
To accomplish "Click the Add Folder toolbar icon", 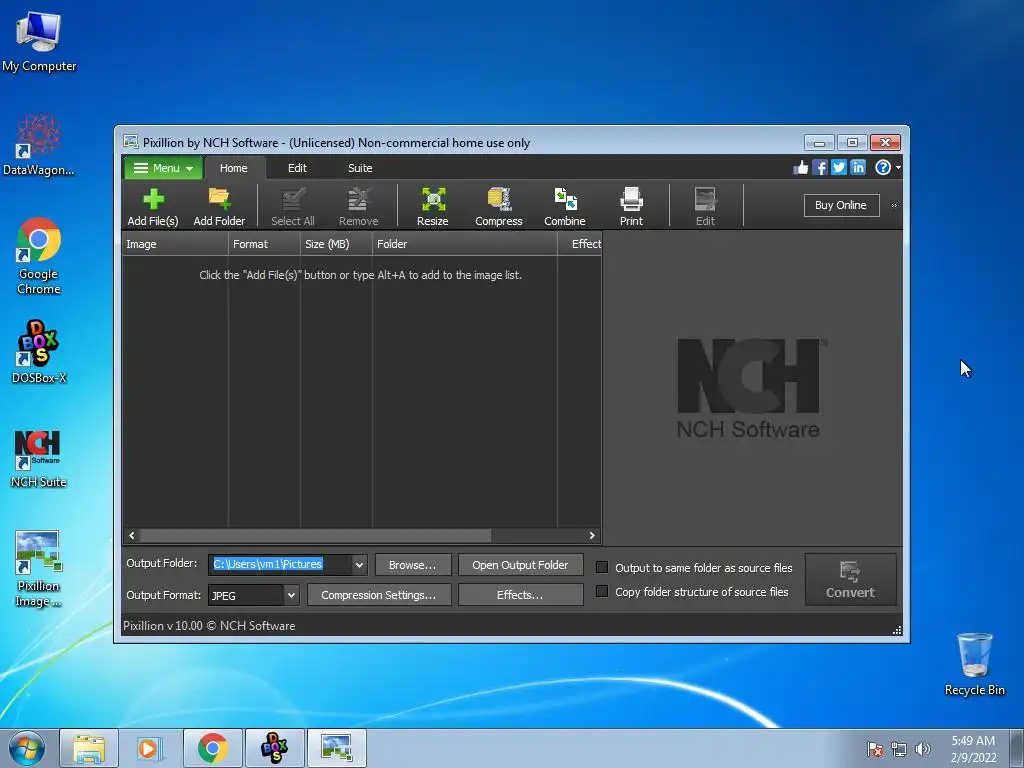I will coord(219,206).
